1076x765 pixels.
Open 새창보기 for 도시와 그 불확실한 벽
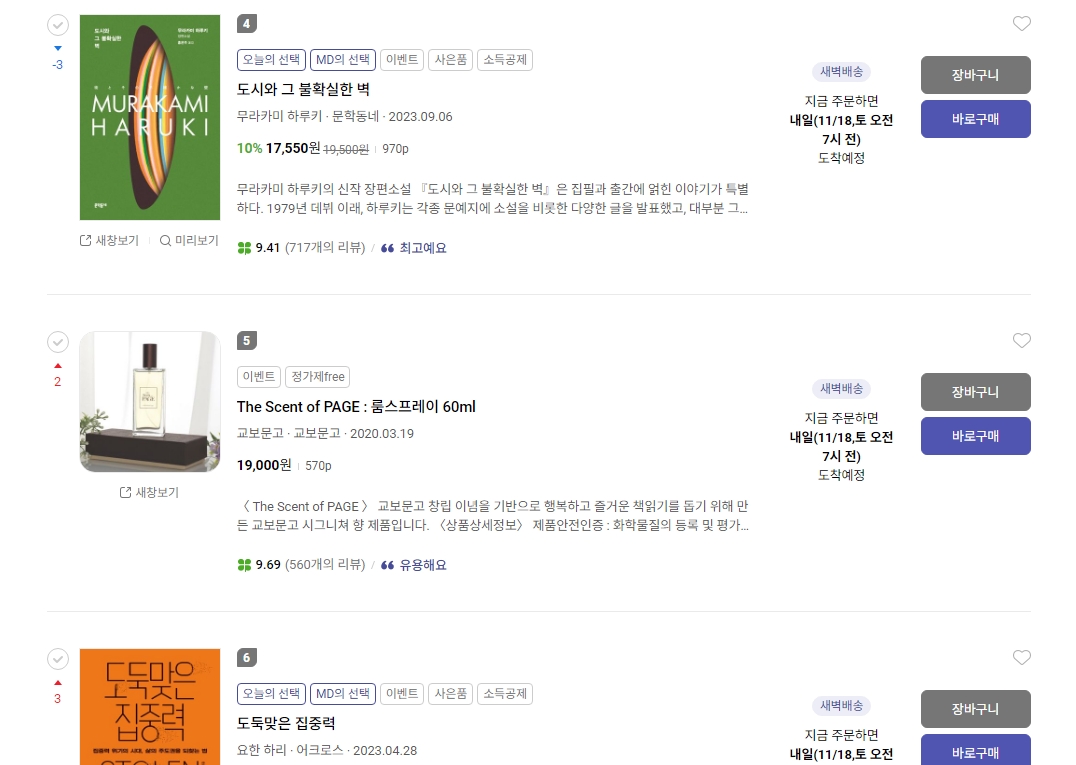110,240
